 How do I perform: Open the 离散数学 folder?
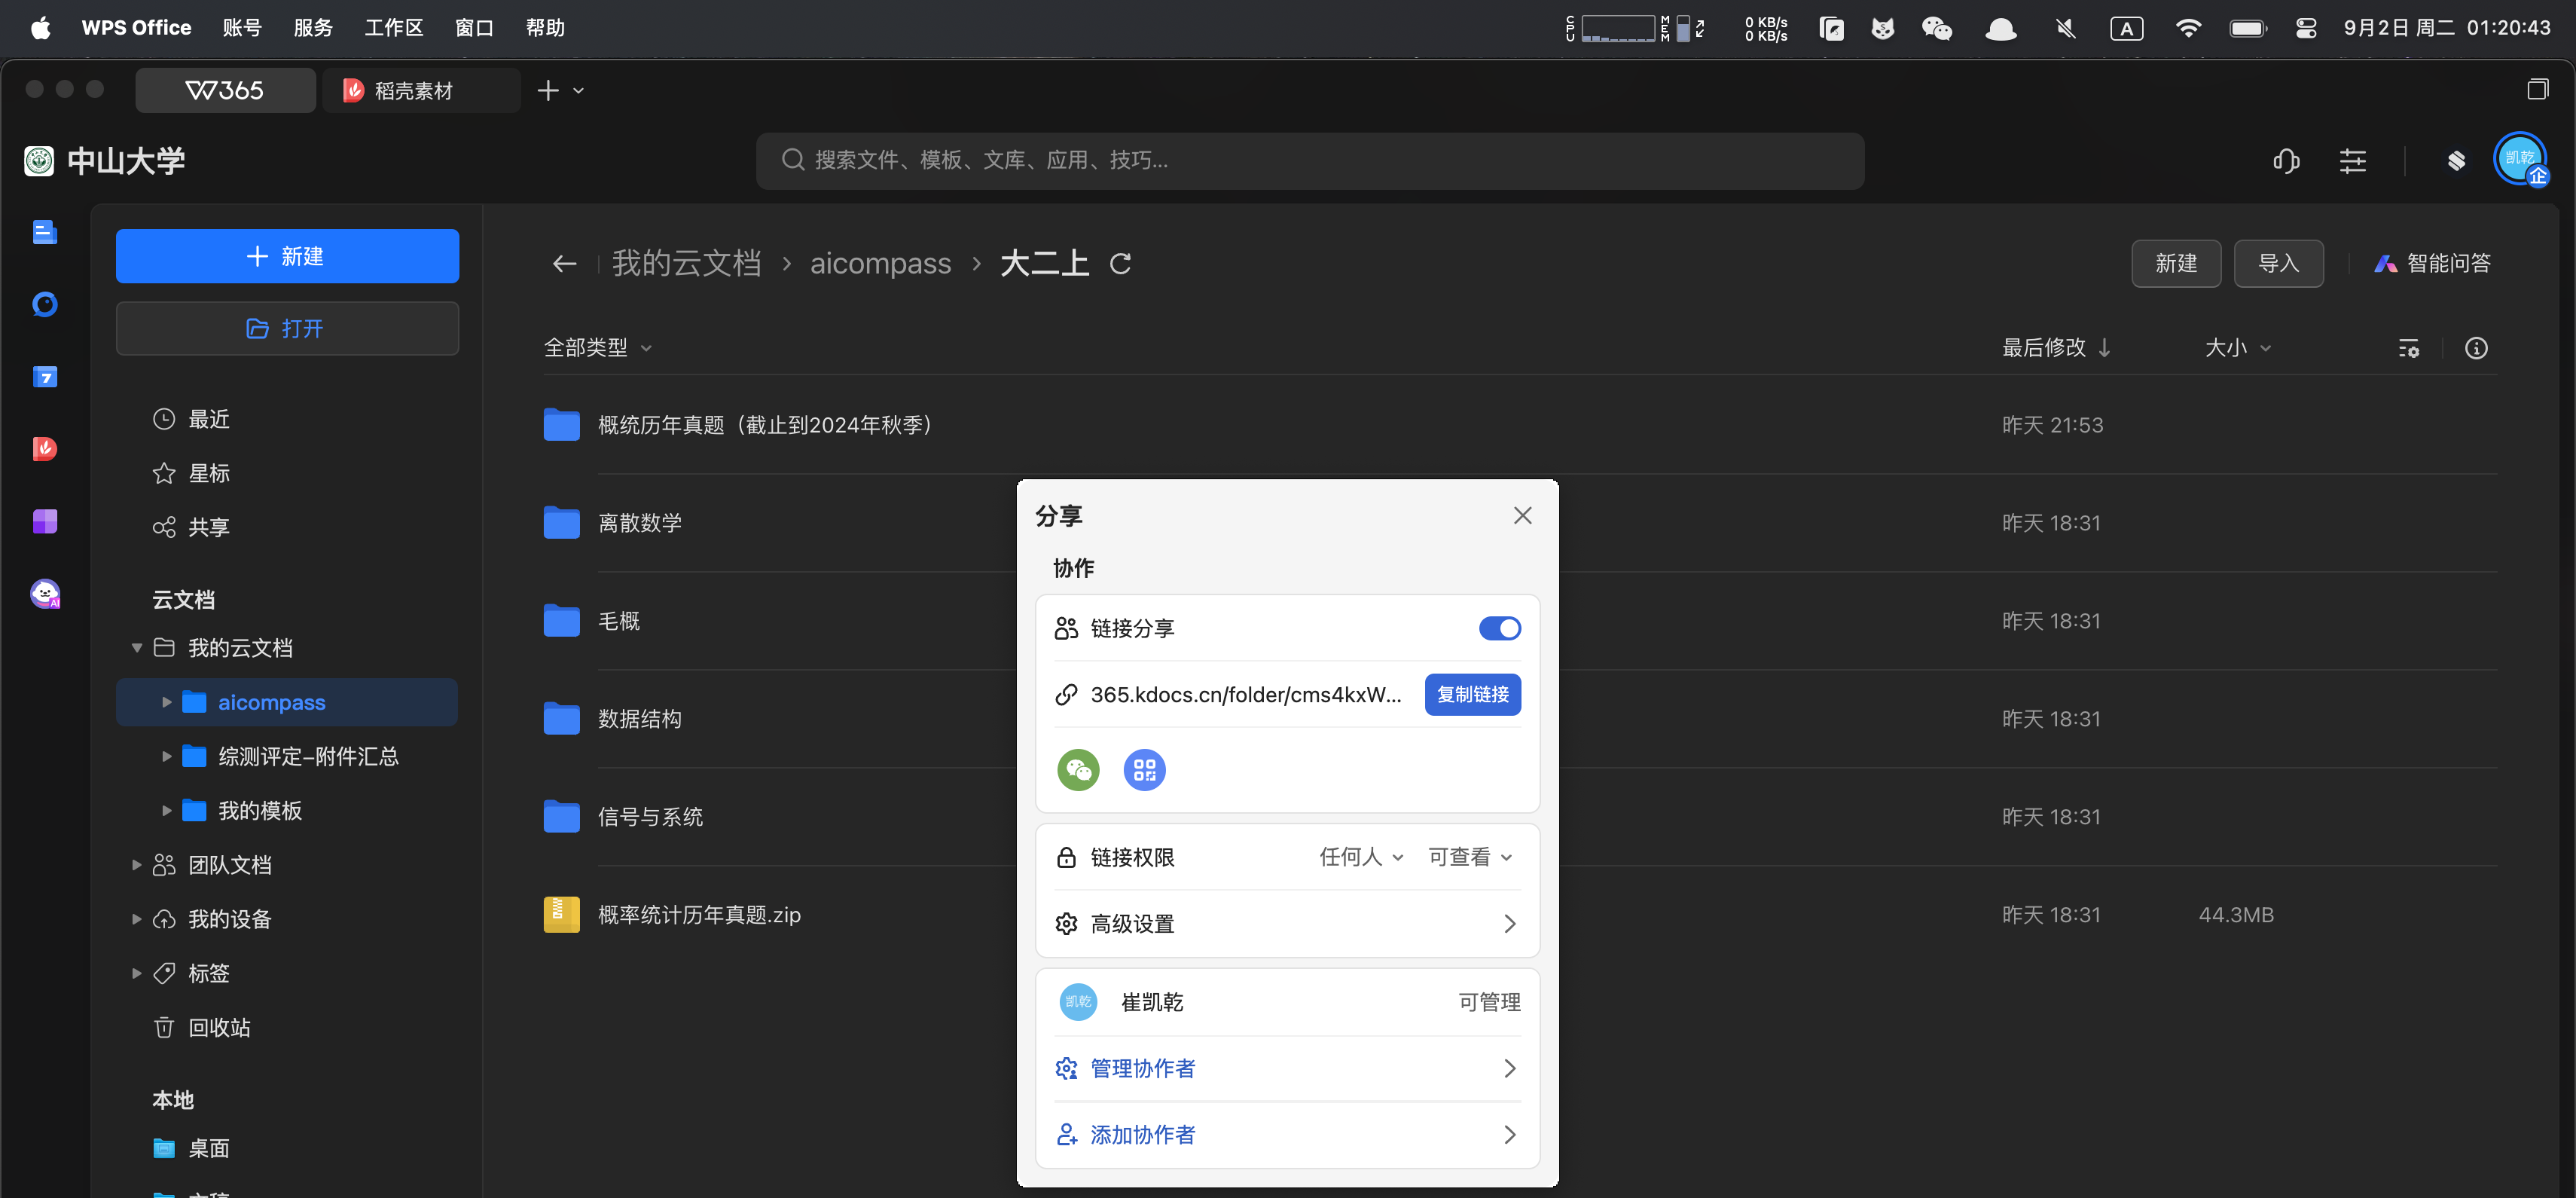coord(640,522)
